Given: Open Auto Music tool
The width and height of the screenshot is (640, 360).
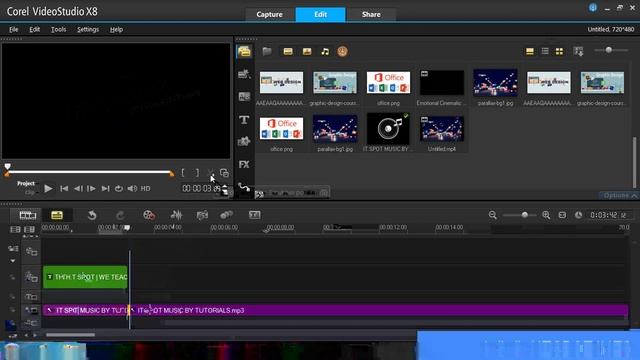Looking at the screenshot, I should 202,215.
